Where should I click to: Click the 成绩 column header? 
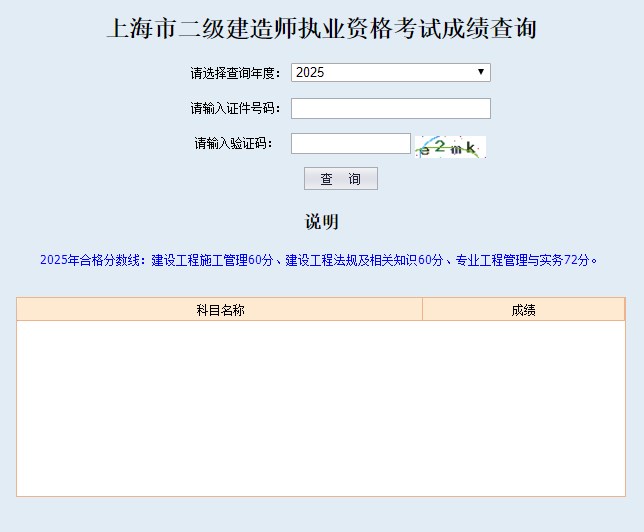(x=523, y=310)
